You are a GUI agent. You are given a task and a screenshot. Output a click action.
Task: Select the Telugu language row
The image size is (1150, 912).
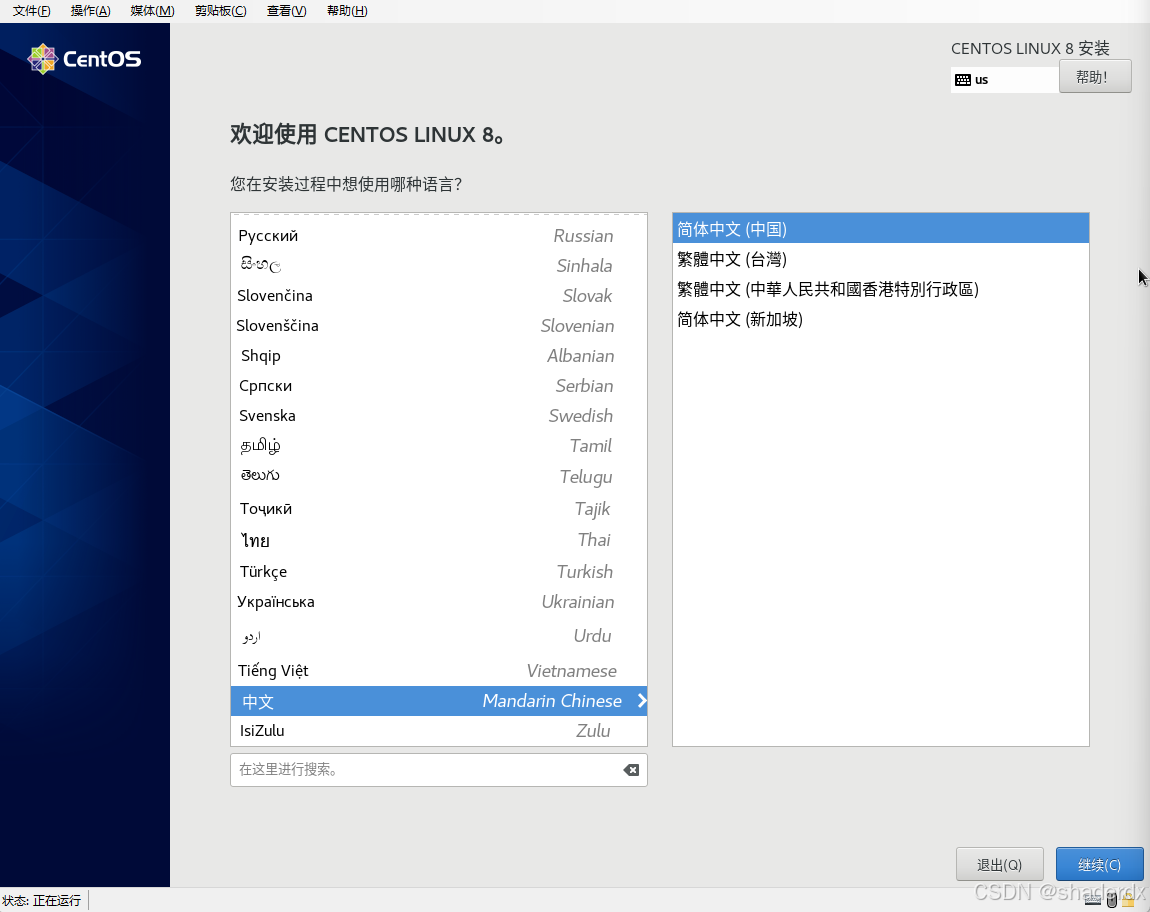pyautogui.click(x=439, y=476)
